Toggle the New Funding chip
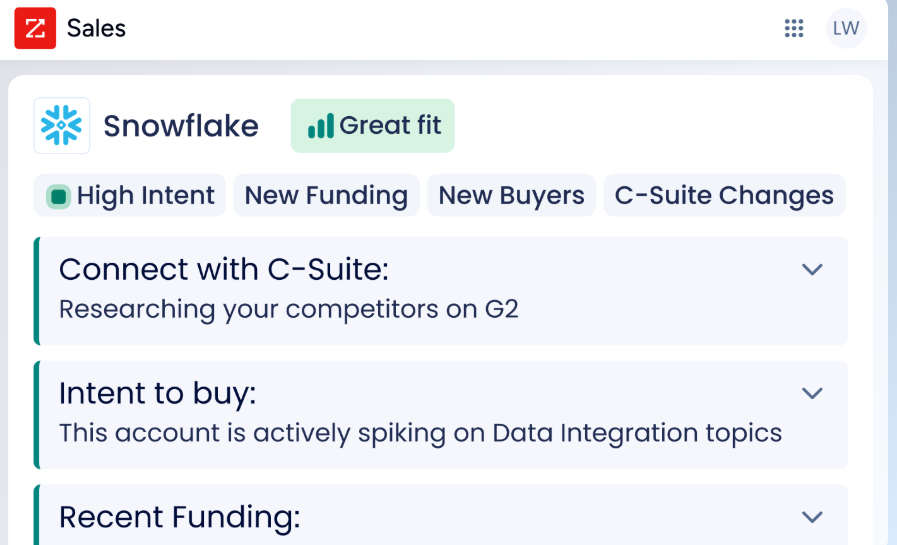 pyautogui.click(x=326, y=196)
